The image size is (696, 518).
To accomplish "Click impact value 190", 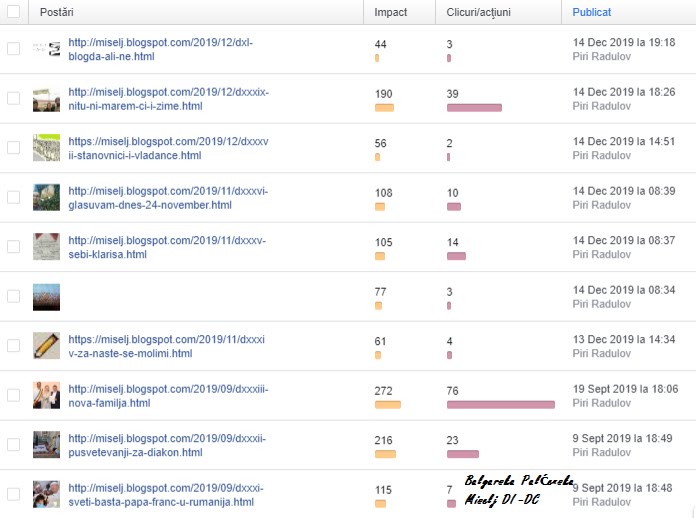I will point(384,94).
